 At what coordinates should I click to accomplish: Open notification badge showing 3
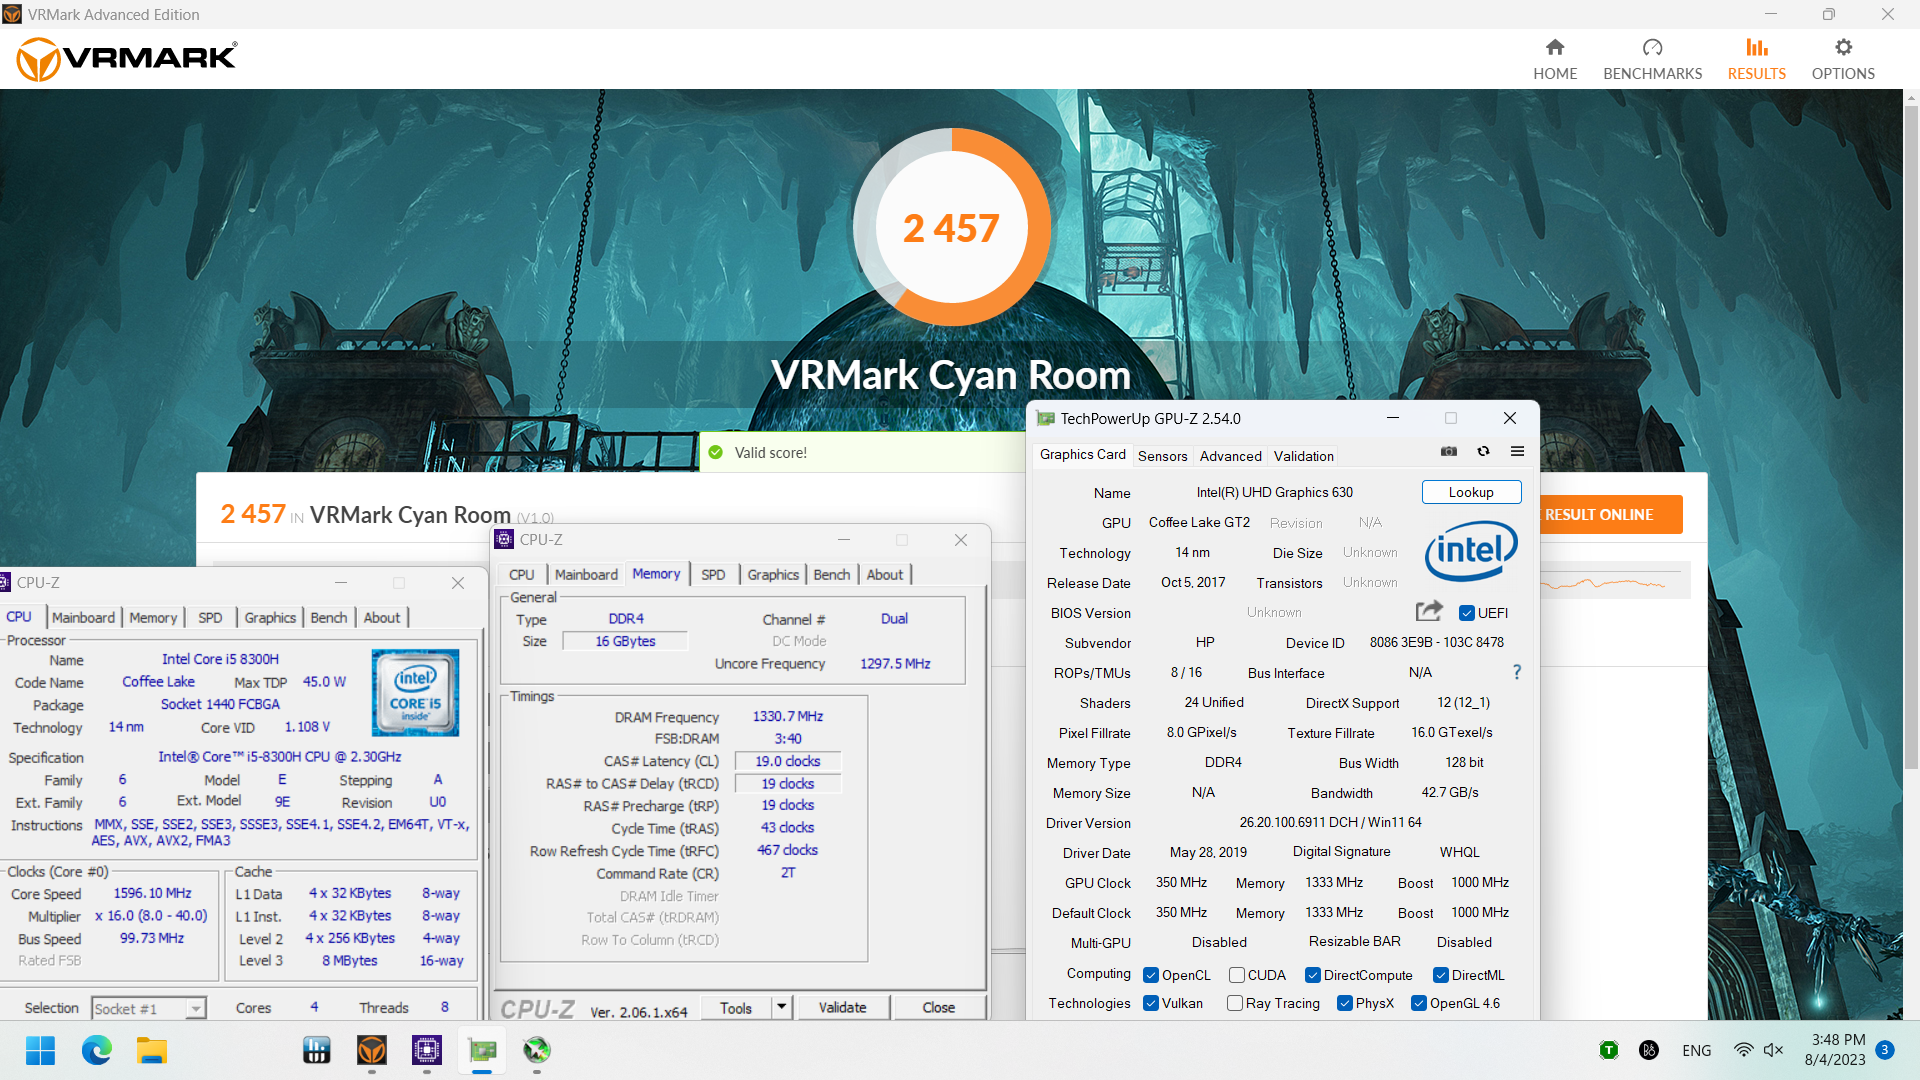(1885, 1050)
